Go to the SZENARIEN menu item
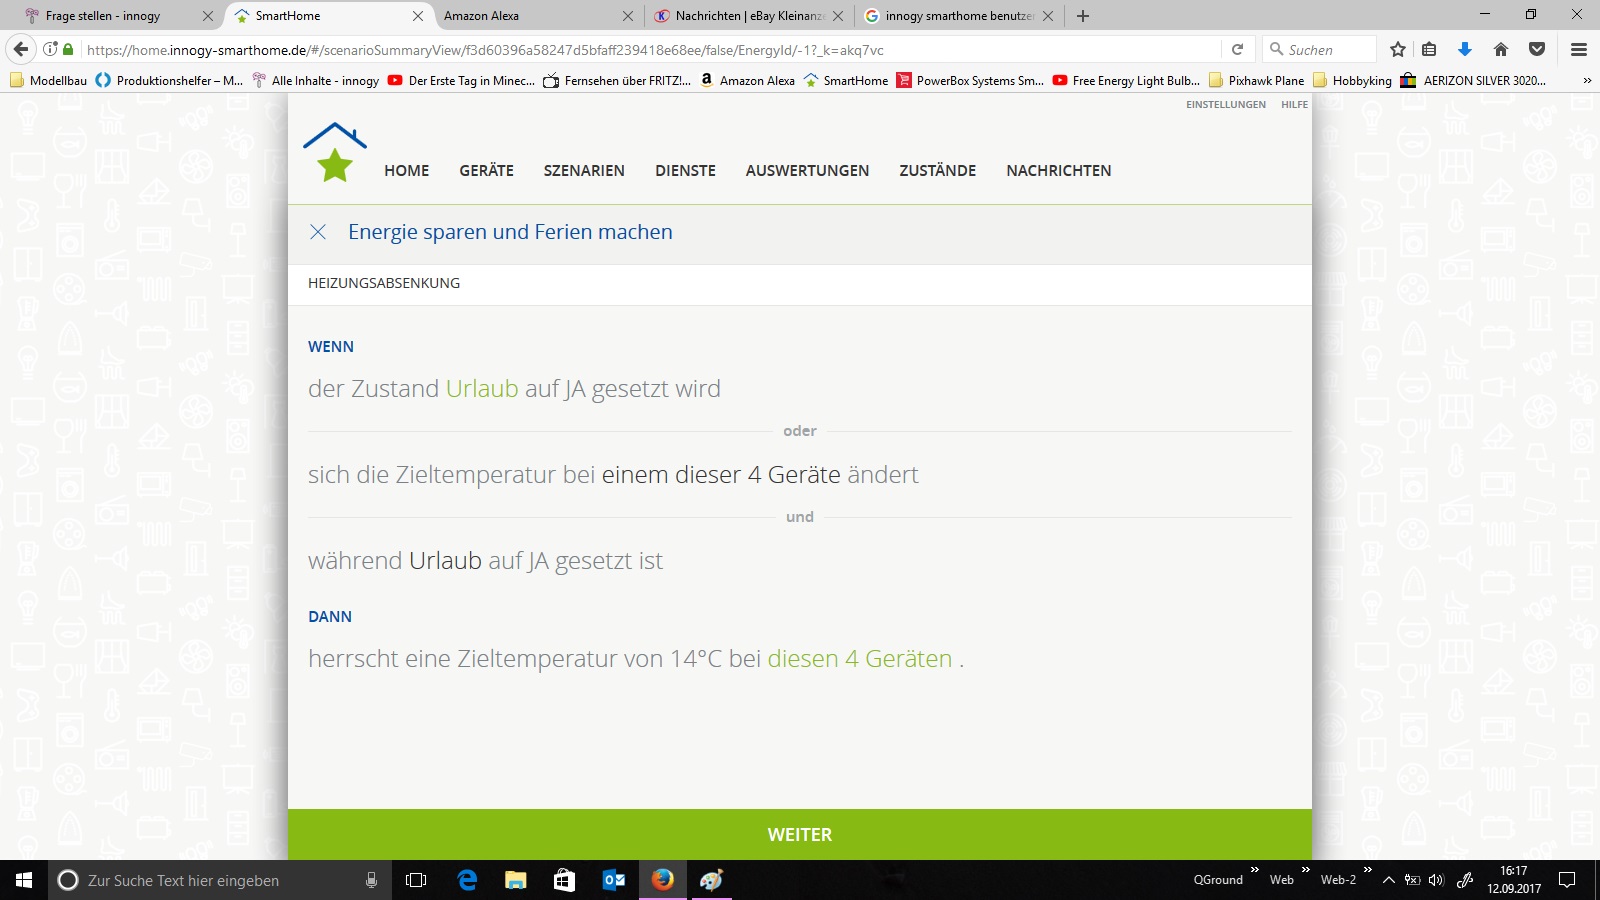The height and width of the screenshot is (900, 1600). coord(584,171)
